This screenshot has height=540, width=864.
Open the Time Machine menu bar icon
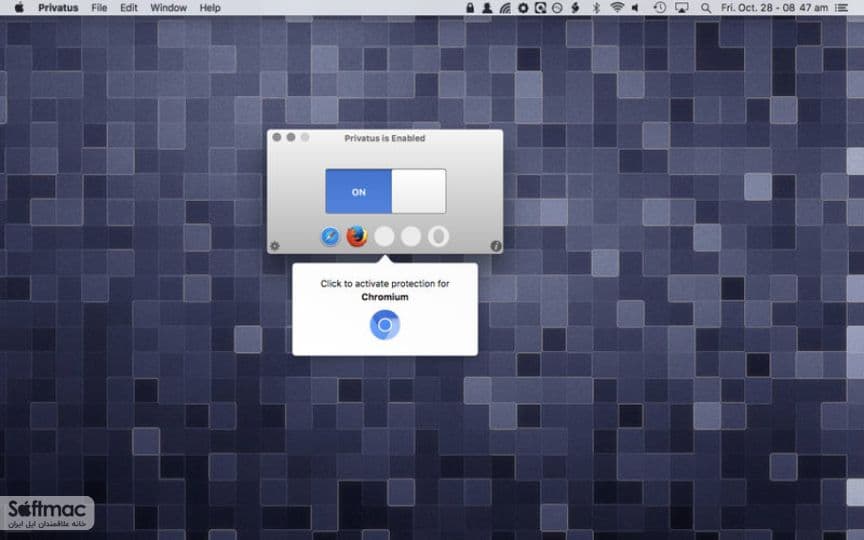tap(659, 8)
